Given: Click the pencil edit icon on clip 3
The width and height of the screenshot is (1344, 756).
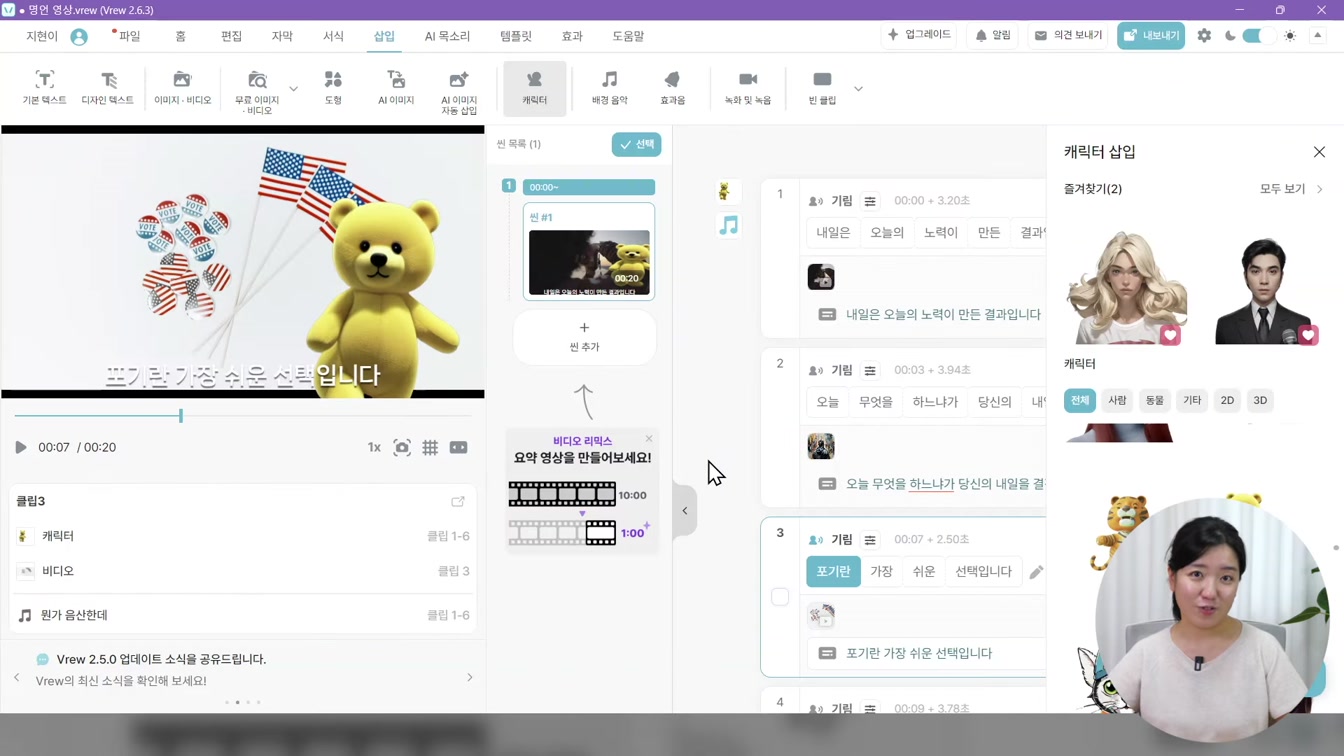Looking at the screenshot, I should point(1036,572).
